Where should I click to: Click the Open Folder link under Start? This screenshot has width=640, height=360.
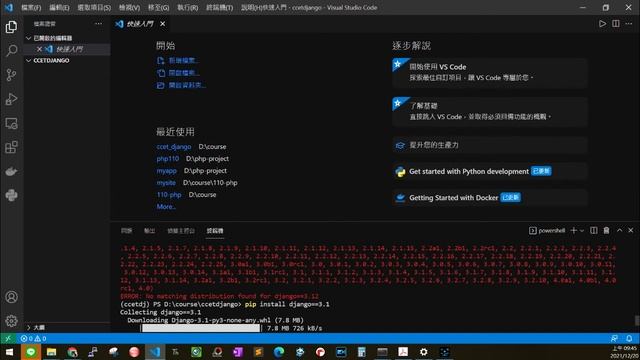pos(187,85)
